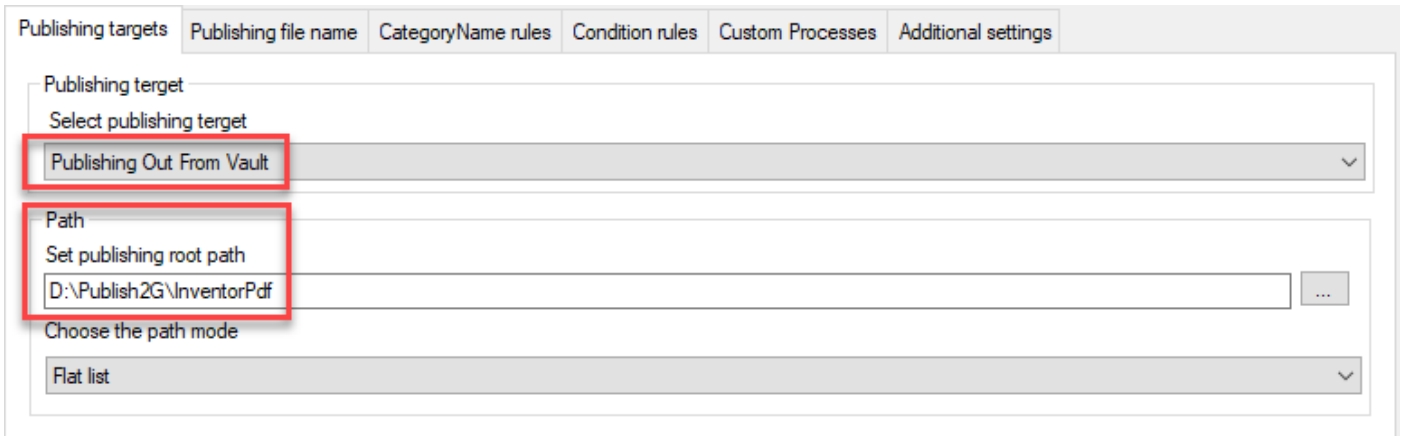Click the "Select publishing terget" label
1401x440 pixels.
coord(147,120)
